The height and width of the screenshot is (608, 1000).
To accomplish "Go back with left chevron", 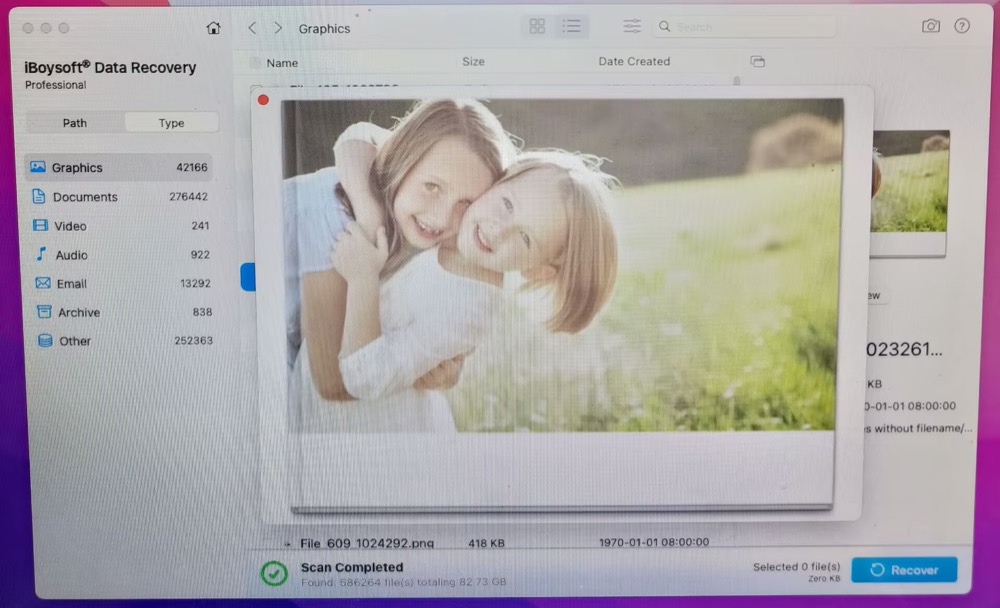I will tap(253, 28).
